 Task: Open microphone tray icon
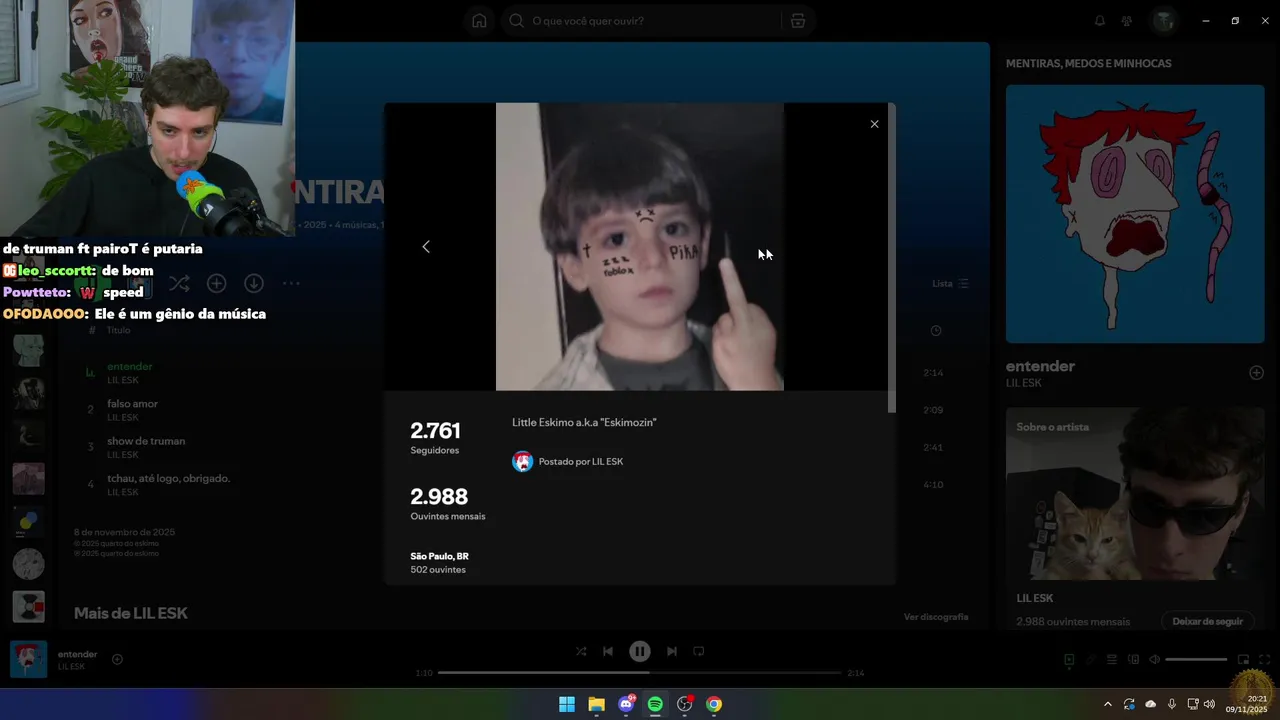point(1172,704)
